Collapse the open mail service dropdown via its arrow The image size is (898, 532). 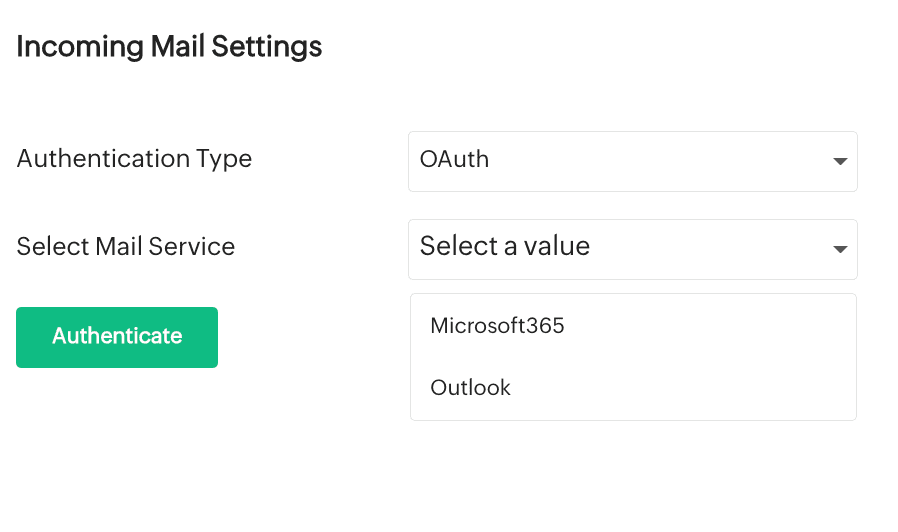pos(839,249)
